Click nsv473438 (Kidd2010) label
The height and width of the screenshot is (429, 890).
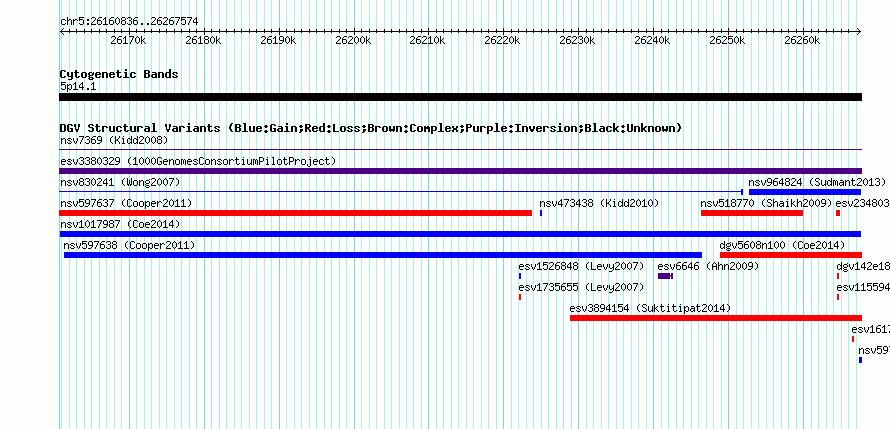pyautogui.click(x=599, y=203)
